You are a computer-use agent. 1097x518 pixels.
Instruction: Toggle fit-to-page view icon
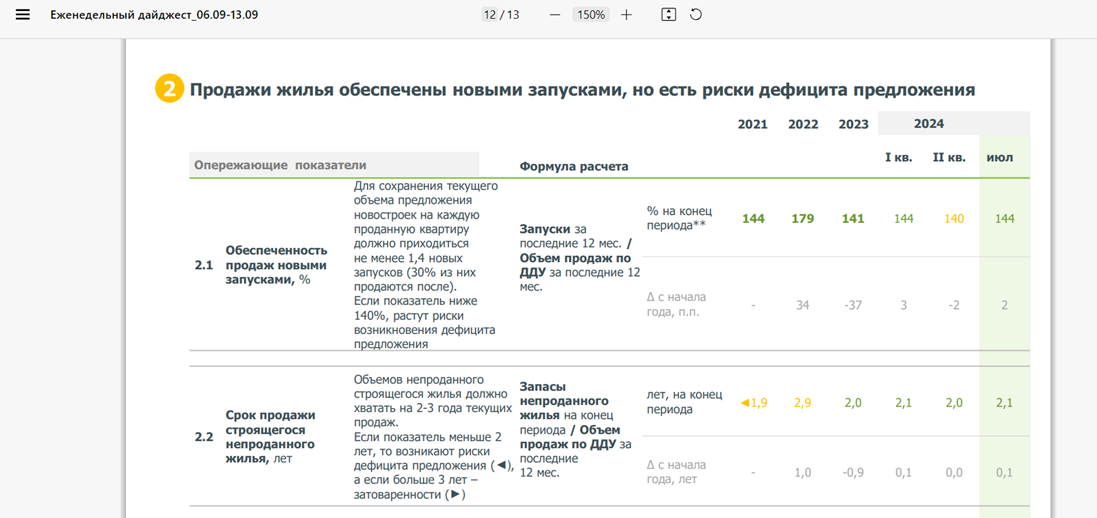(x=668, y=15)
